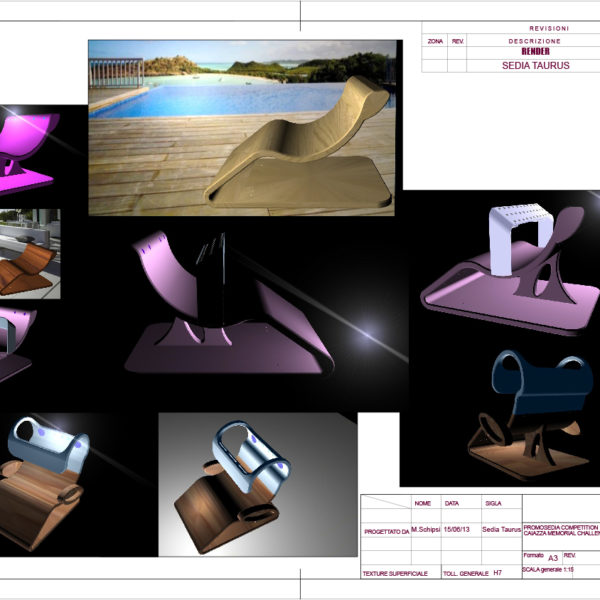Click the CAIAZZA MEMORIAL line
600x600 pixels.
pos(561,533)
